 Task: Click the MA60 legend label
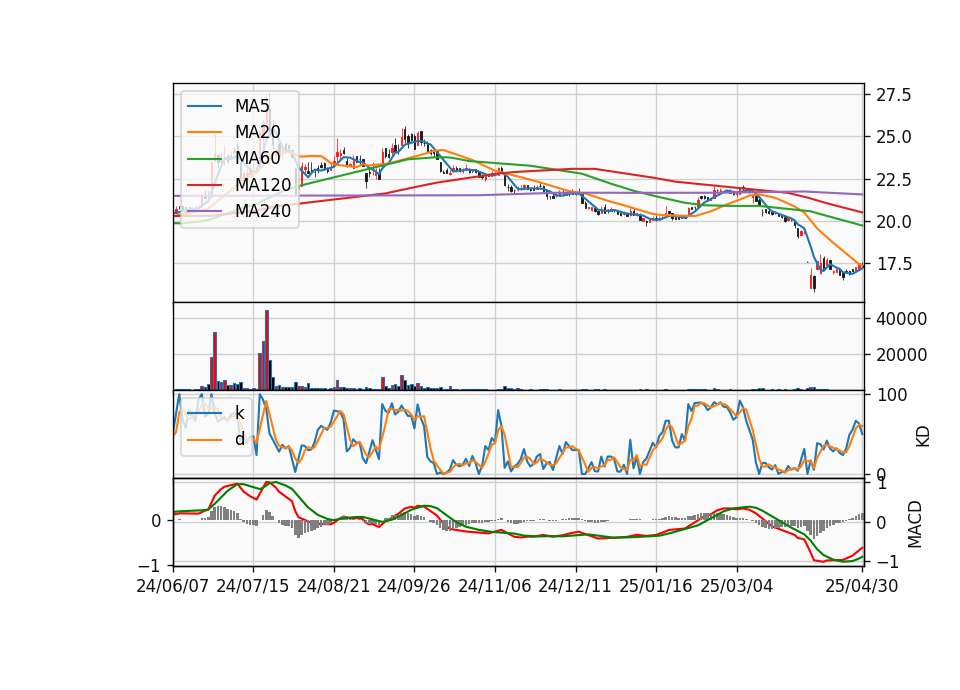pyautogui.click(x=257, y=158)
